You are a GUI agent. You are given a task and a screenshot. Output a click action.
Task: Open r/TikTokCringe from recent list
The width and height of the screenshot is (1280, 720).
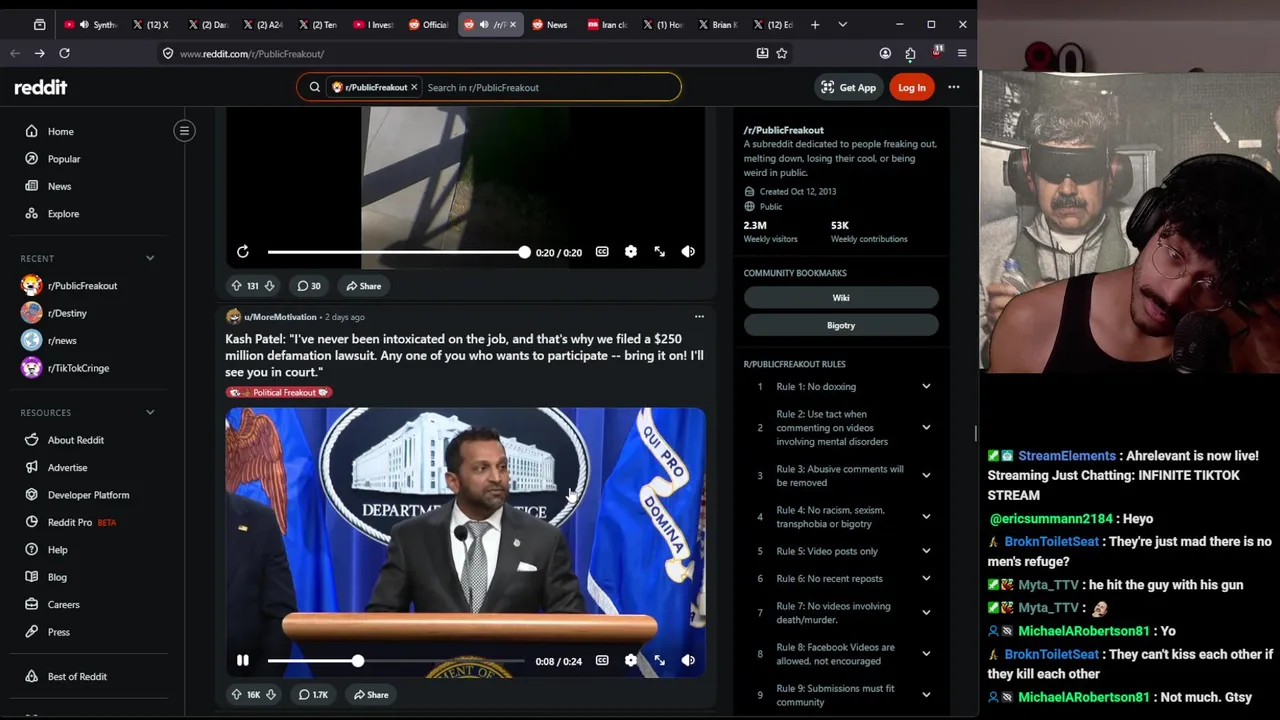pos(78,368)
